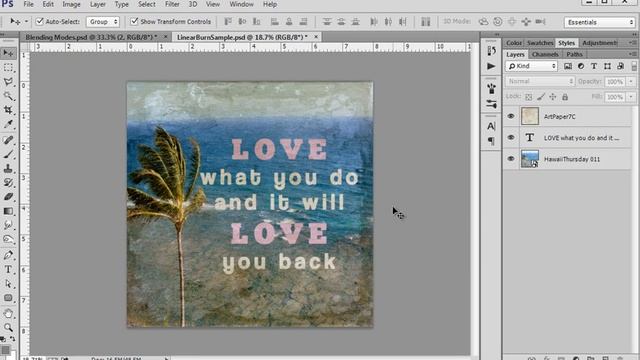Hide the HawaiiThursday 011 layer
The height and width of the screenshot is (360, 640).
(511, 159)
